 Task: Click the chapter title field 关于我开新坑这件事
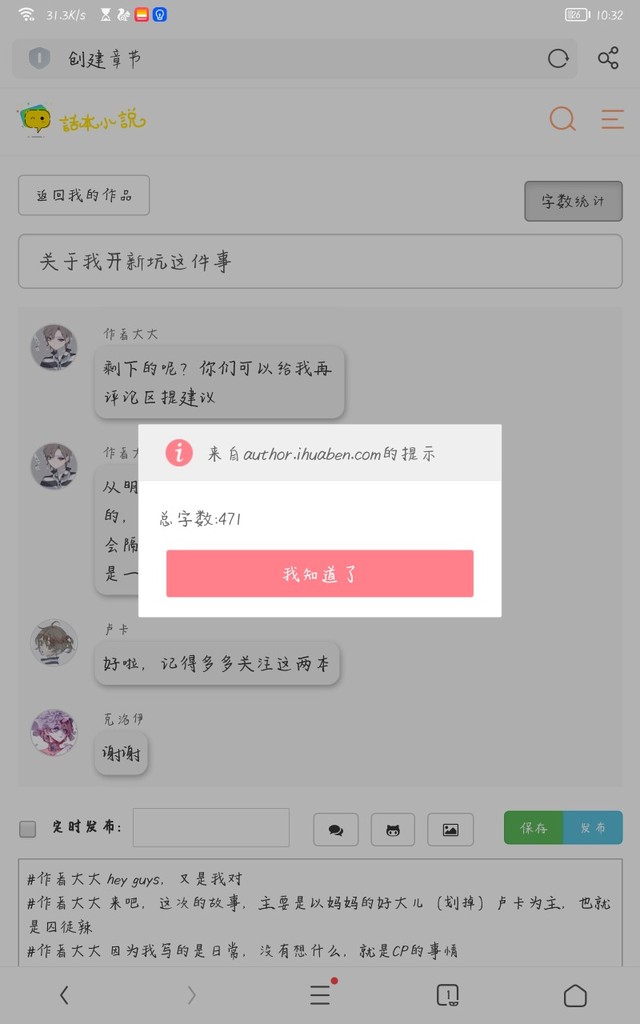(320, 261)
